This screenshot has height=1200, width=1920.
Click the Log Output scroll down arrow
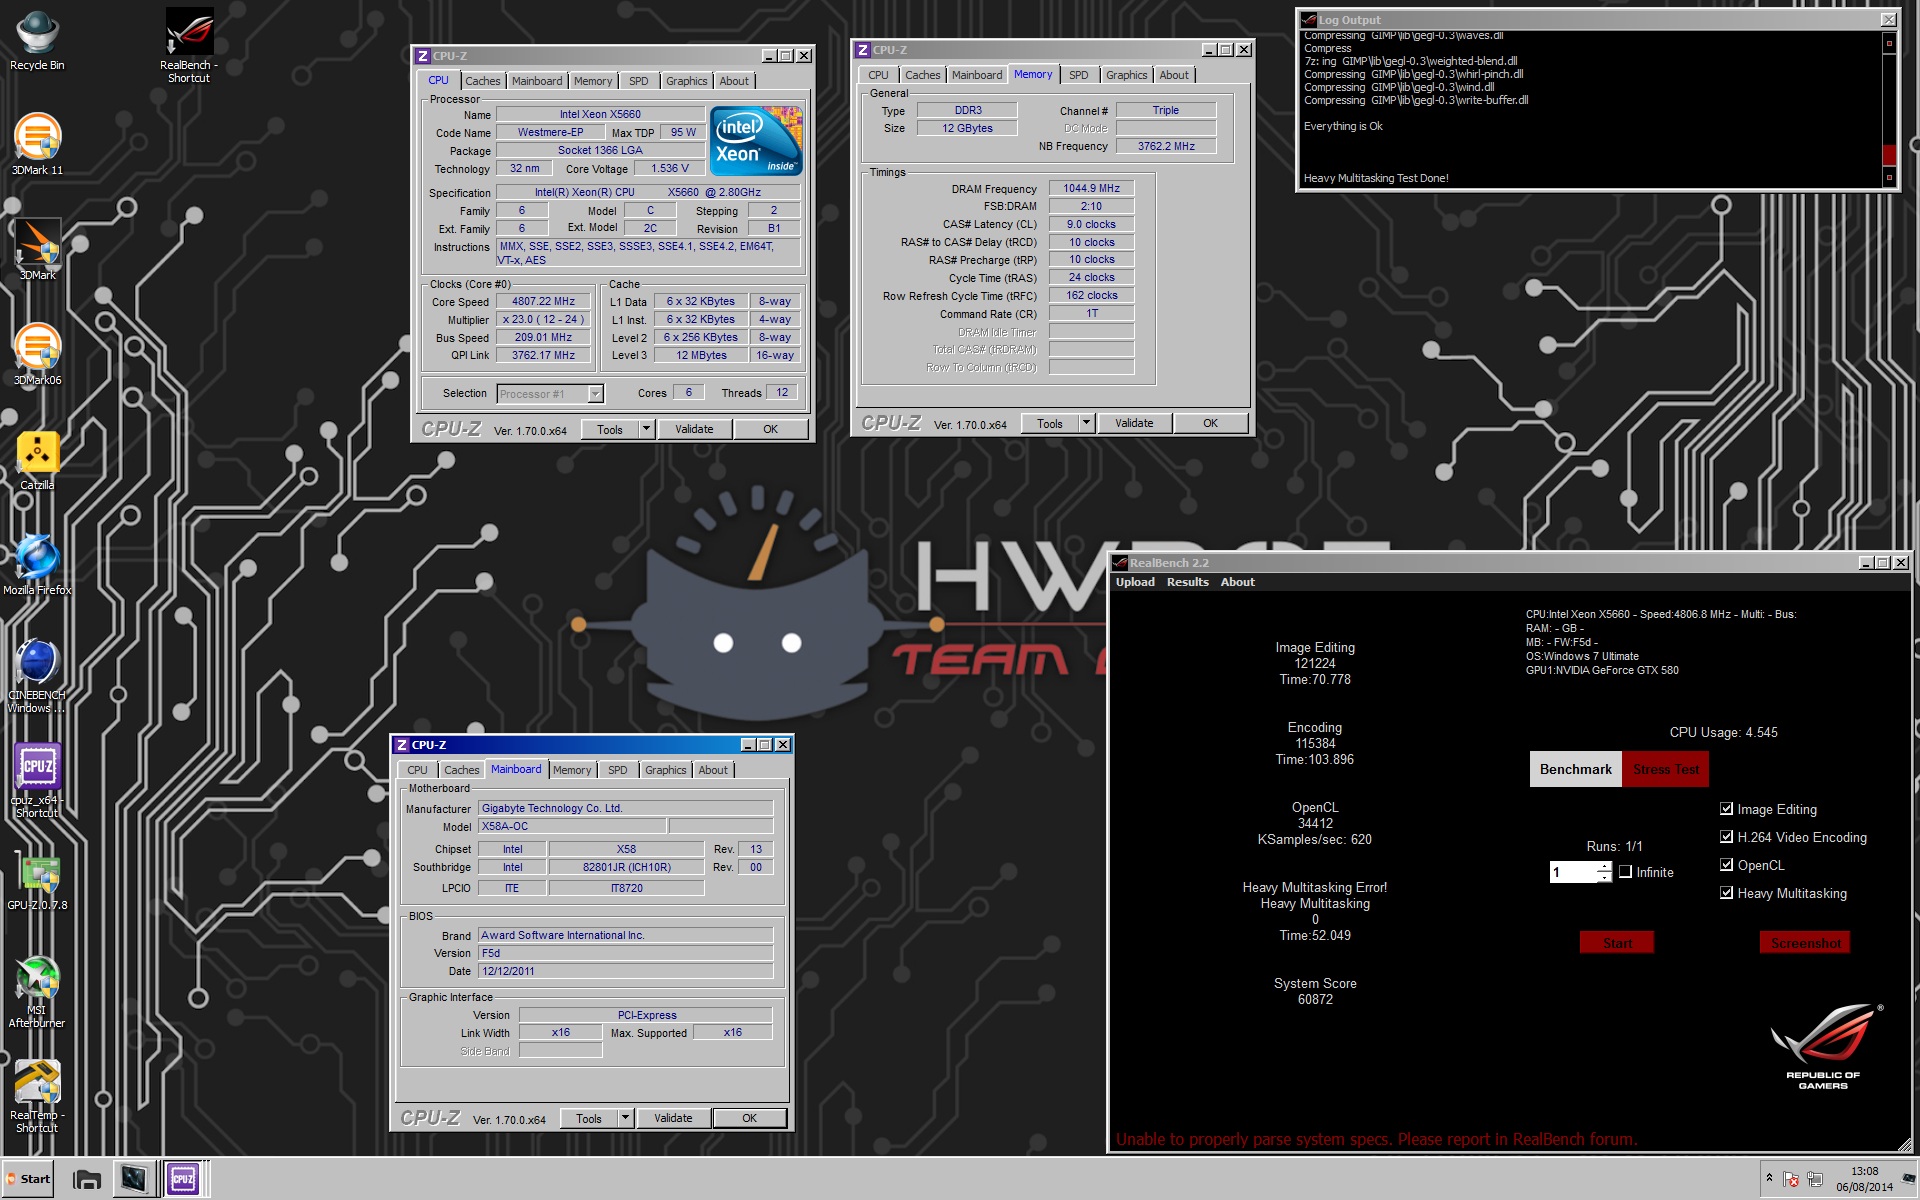(1888, 177)
